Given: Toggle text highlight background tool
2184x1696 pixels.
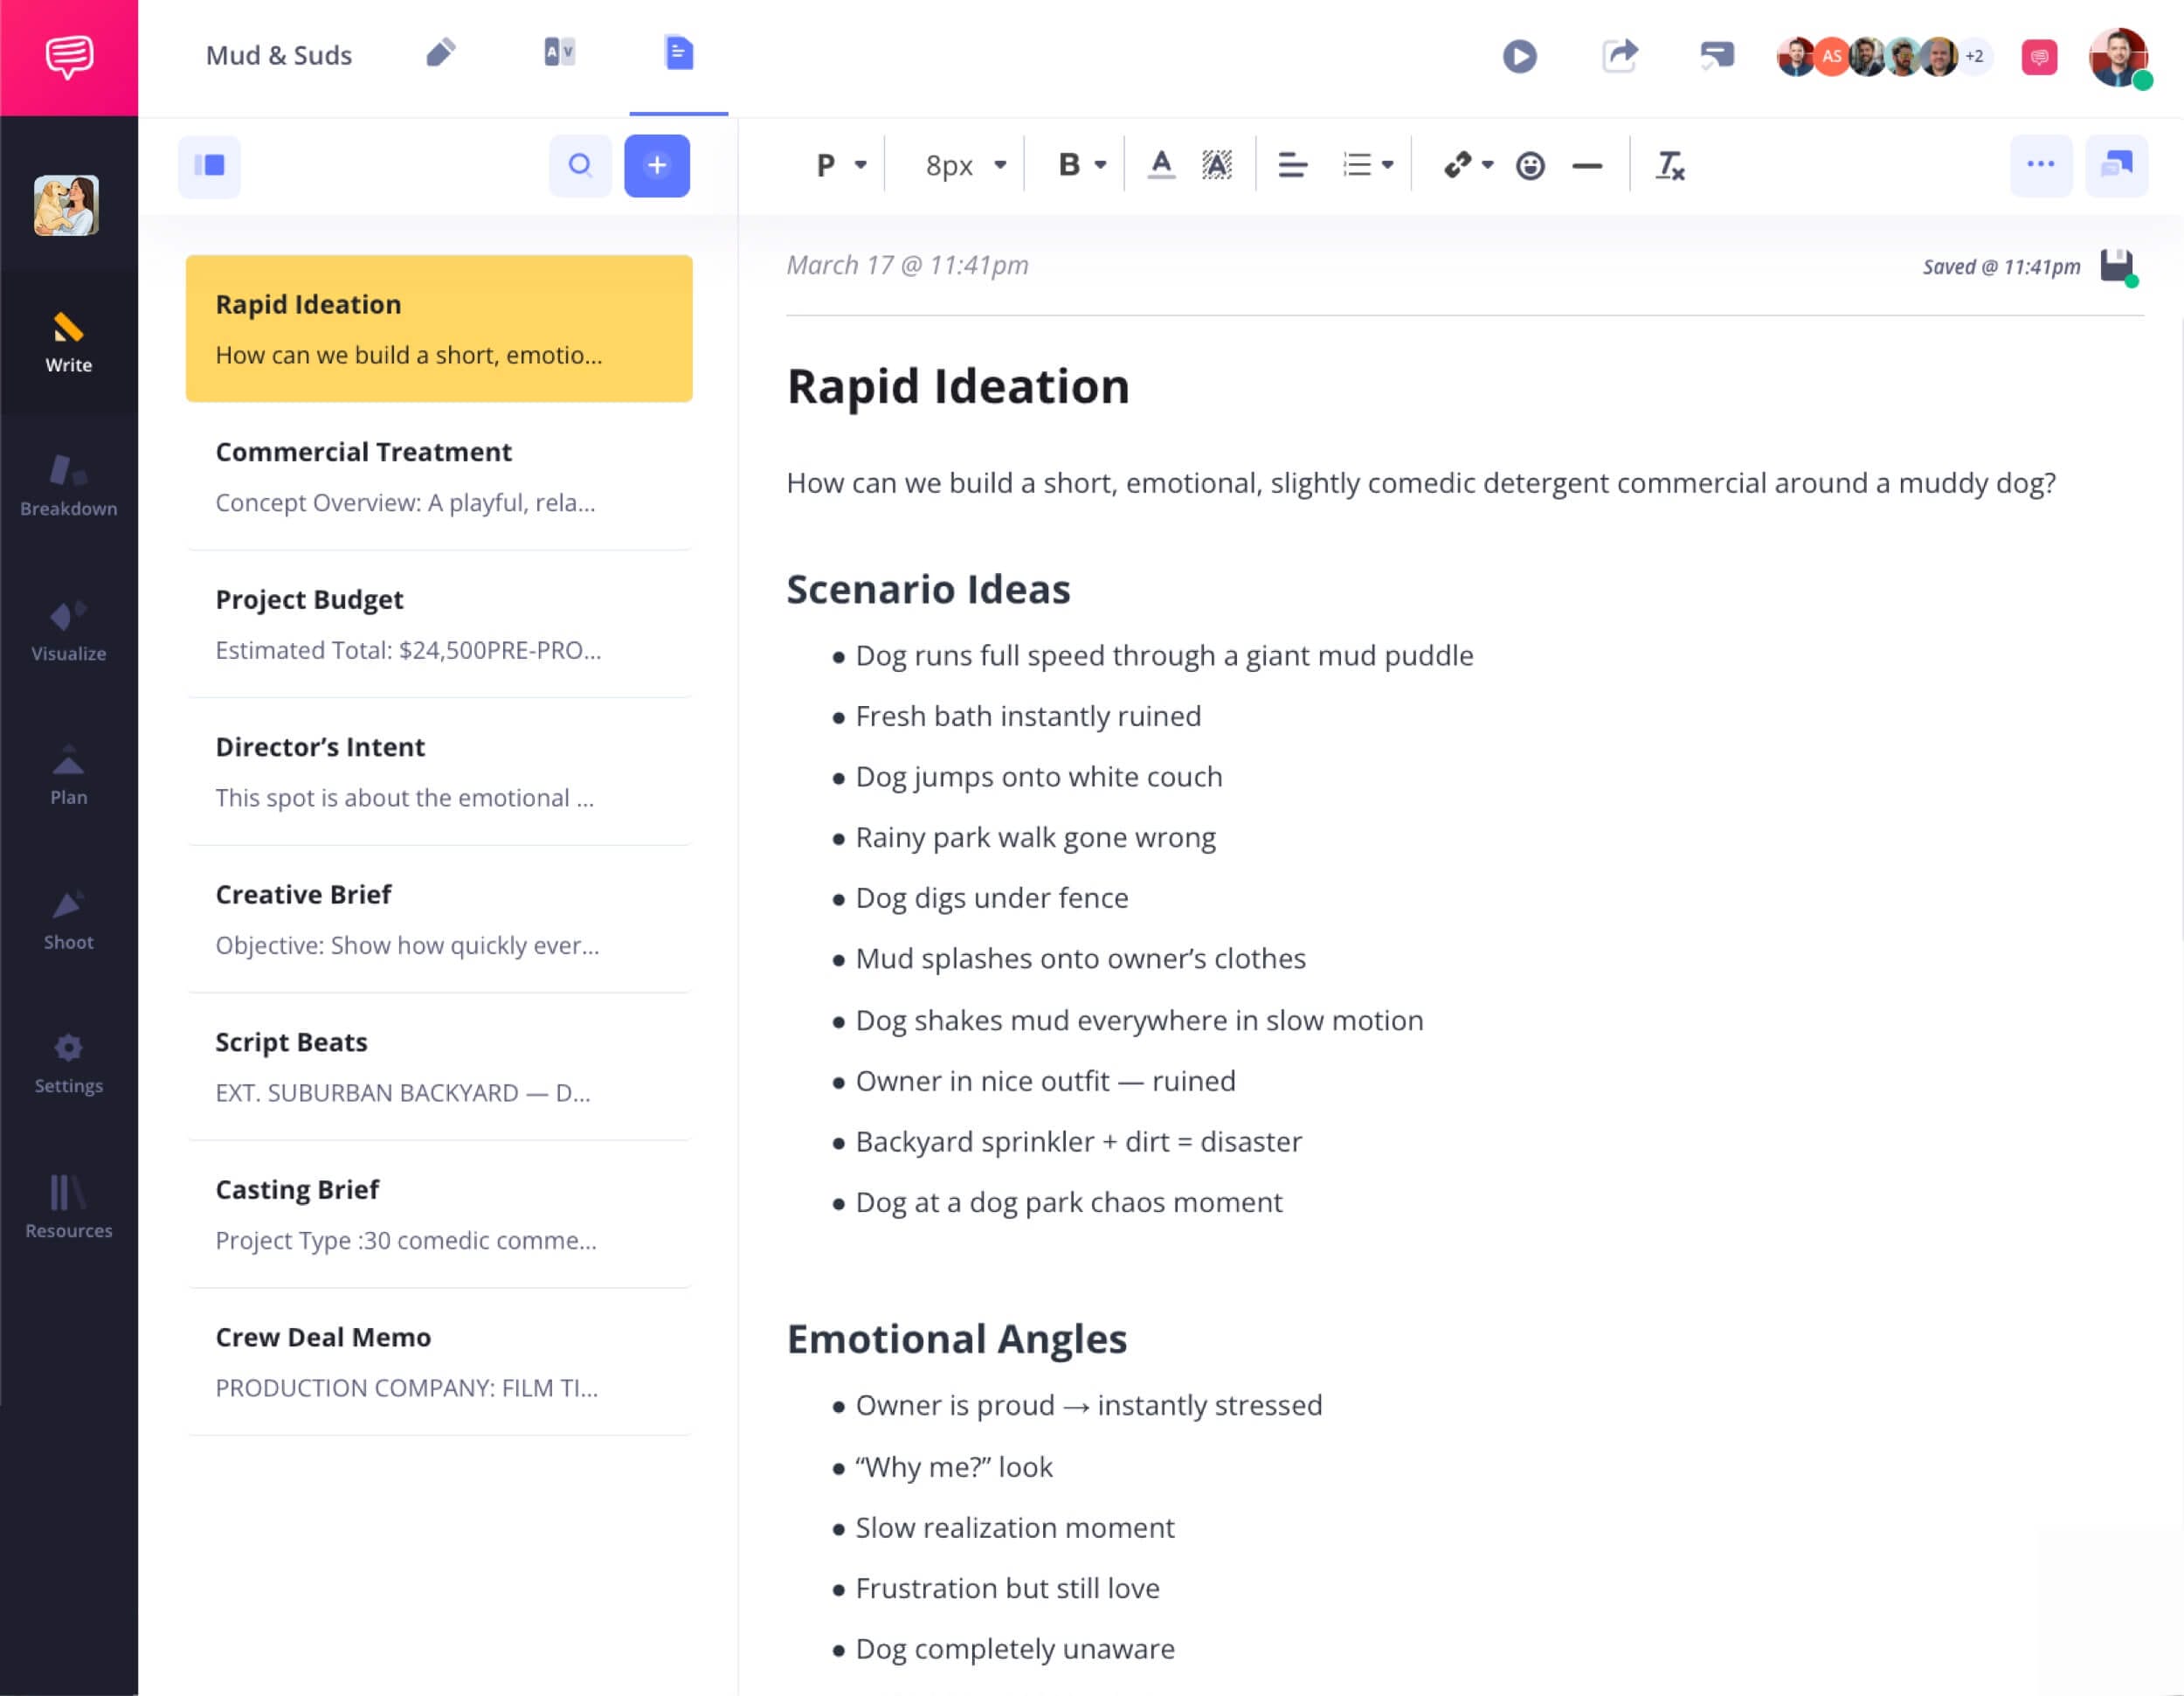Looking at the screenshot, I should (1216, 165).
